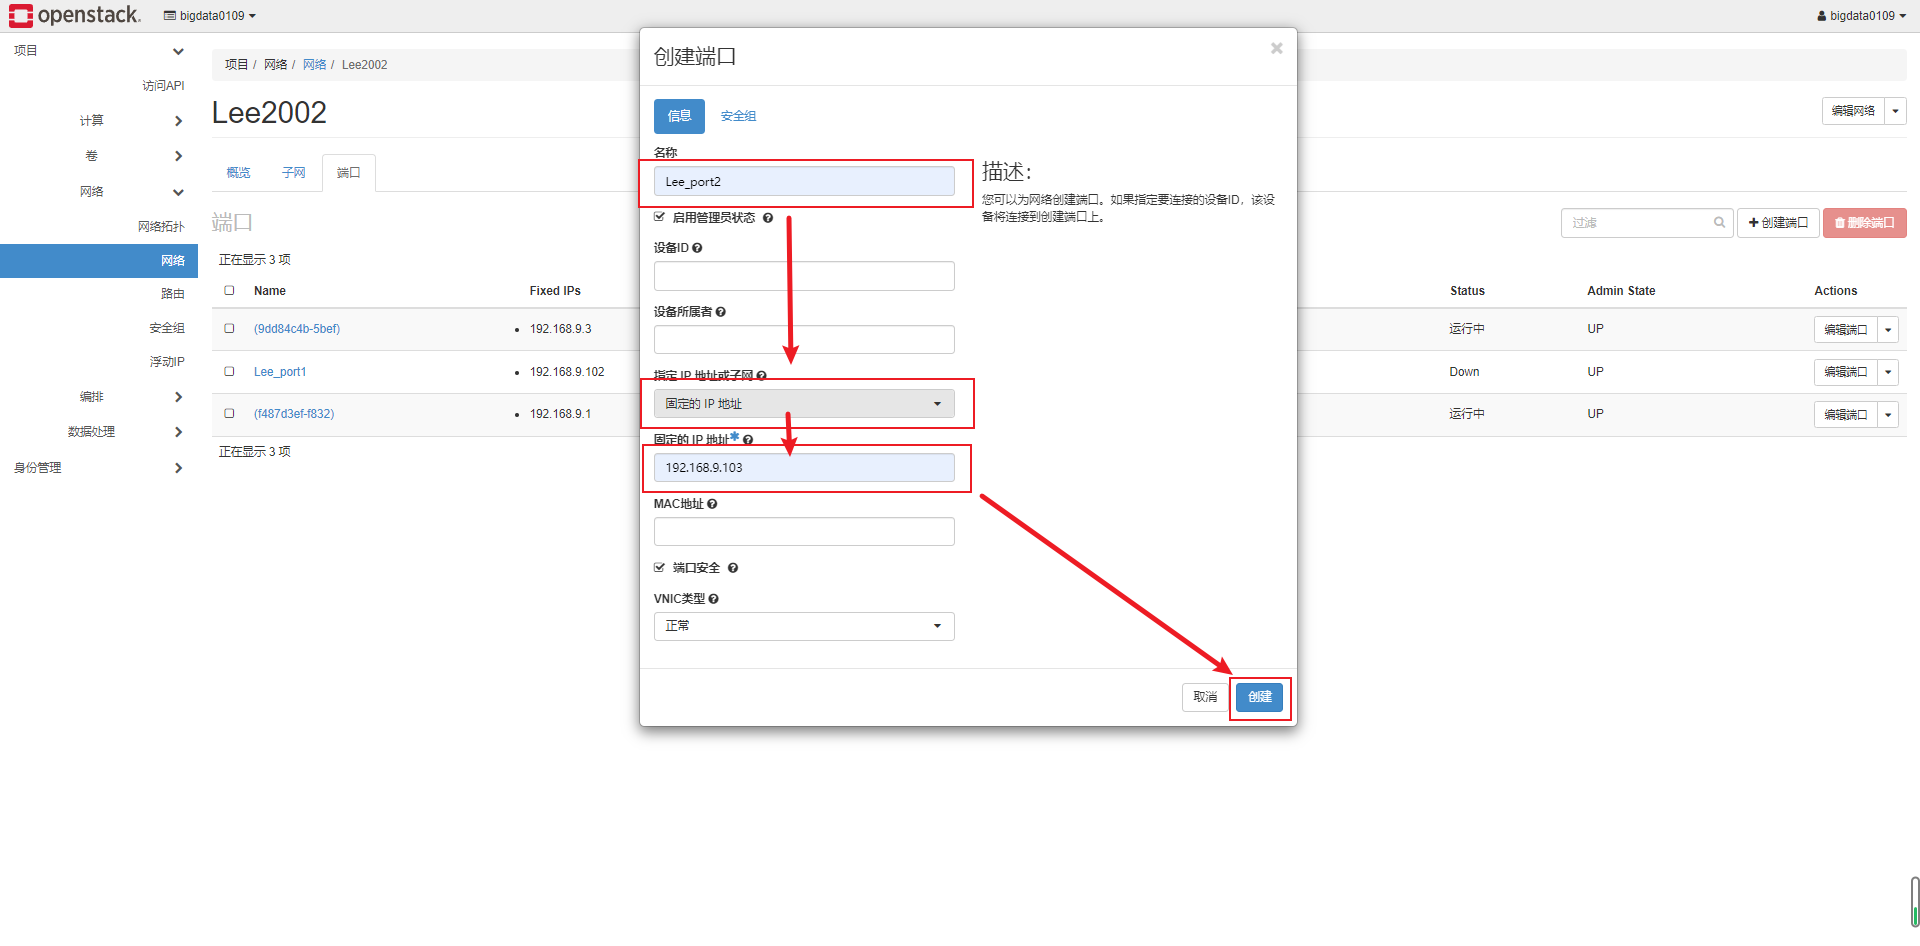Image resolution: width=1920 pixels, height=946 pixels.
Task: Expand actions arrow for 192.168.9.3 port
Action: tap(1888, 330)
